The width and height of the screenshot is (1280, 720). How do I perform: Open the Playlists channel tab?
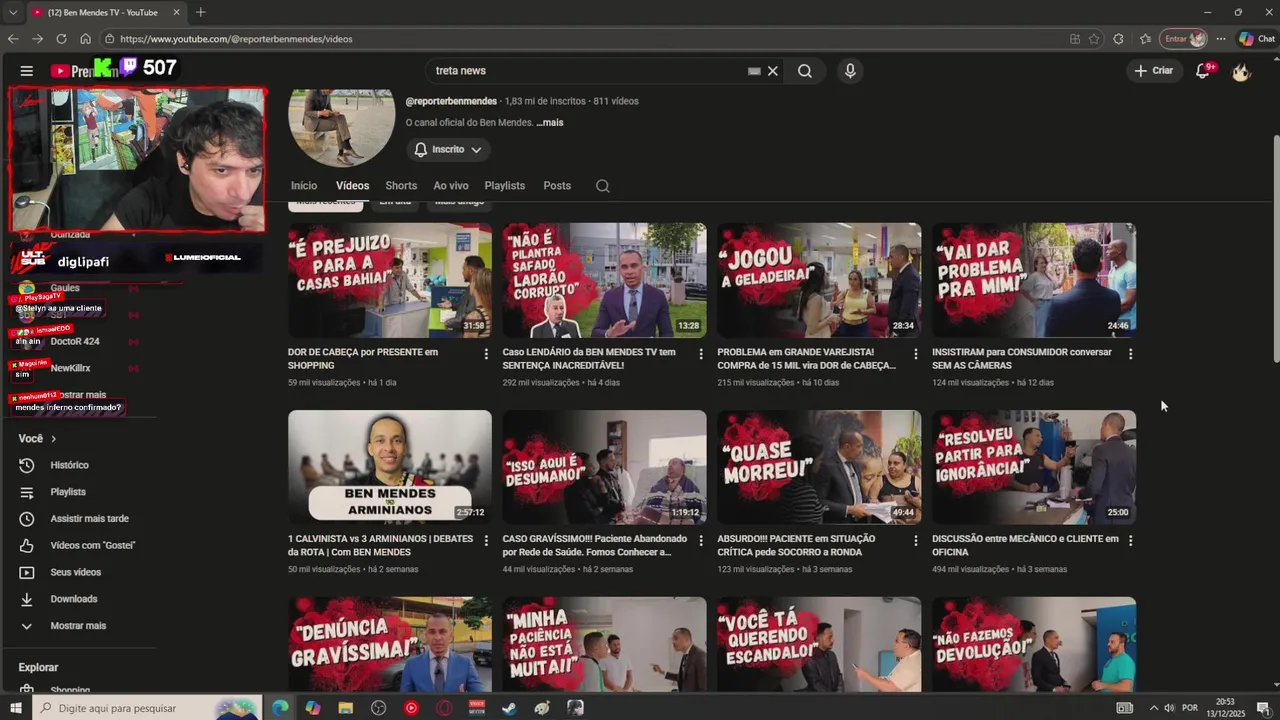[x=505, y=186]
